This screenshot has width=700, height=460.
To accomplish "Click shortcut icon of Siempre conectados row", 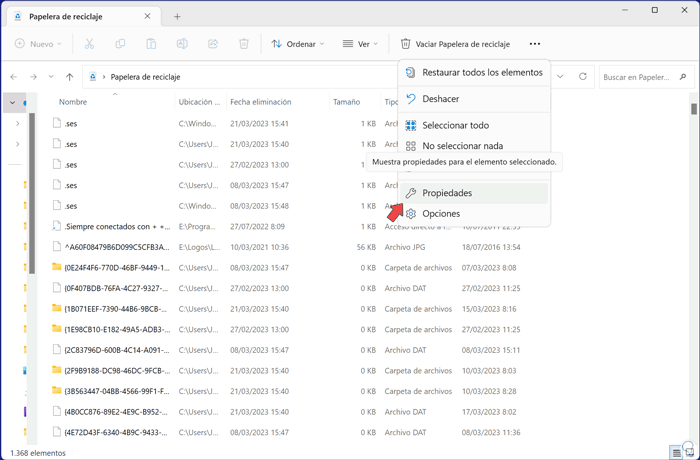I will tap(56, 226).
